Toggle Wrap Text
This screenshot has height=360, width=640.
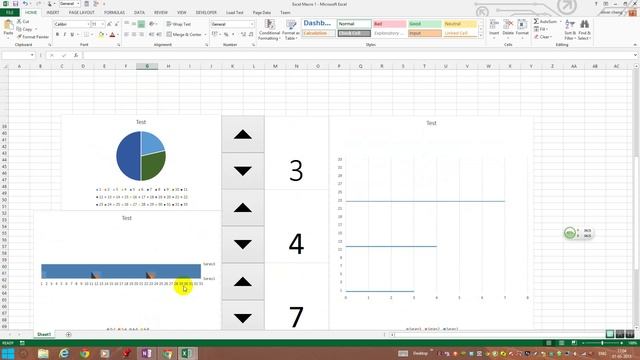(x=179, y=24)
